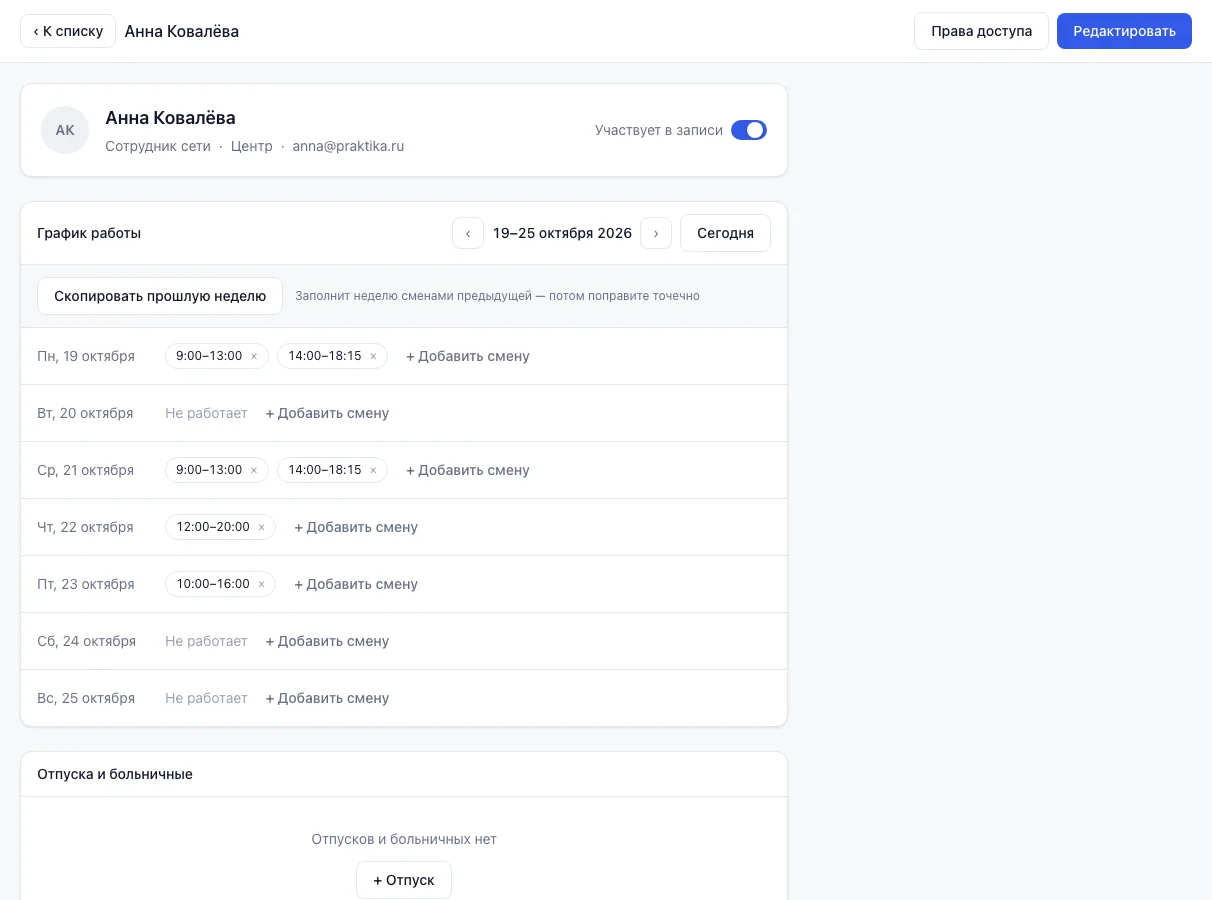
Task: Go back via 'К списку' button
Action: click(x=68, y=31)
